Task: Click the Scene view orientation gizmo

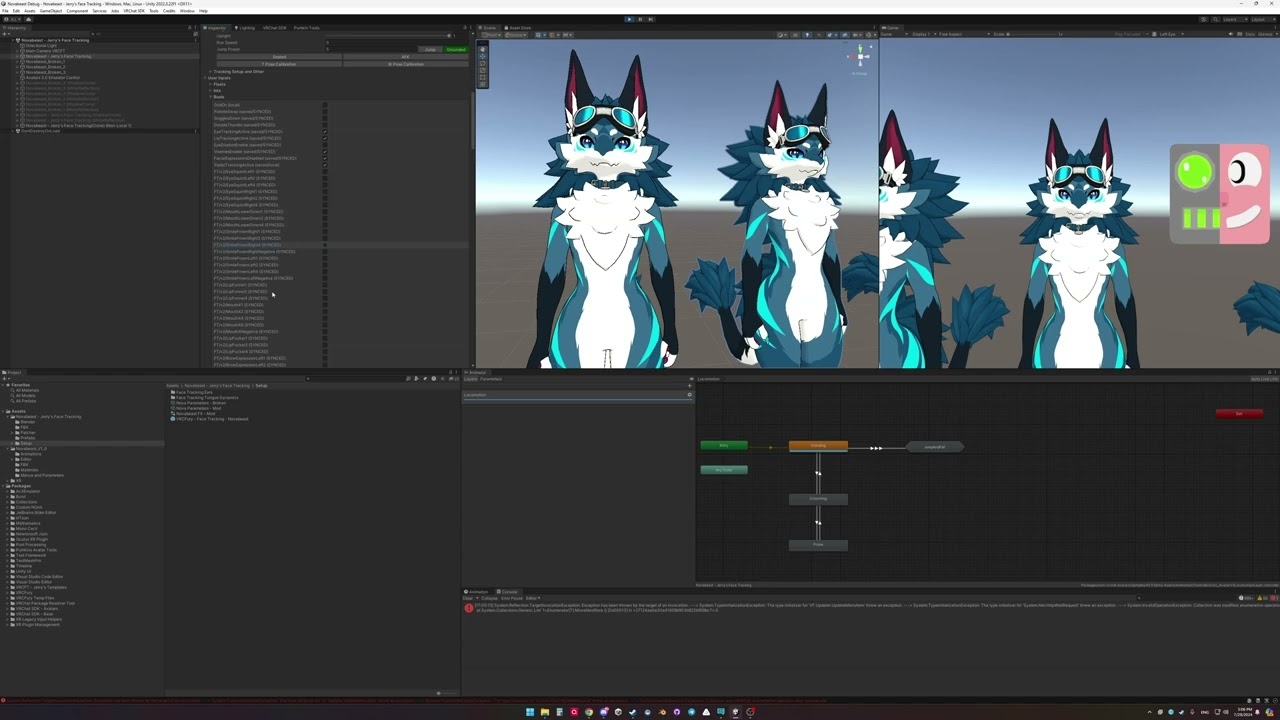Action: click(x=861, y=57)
